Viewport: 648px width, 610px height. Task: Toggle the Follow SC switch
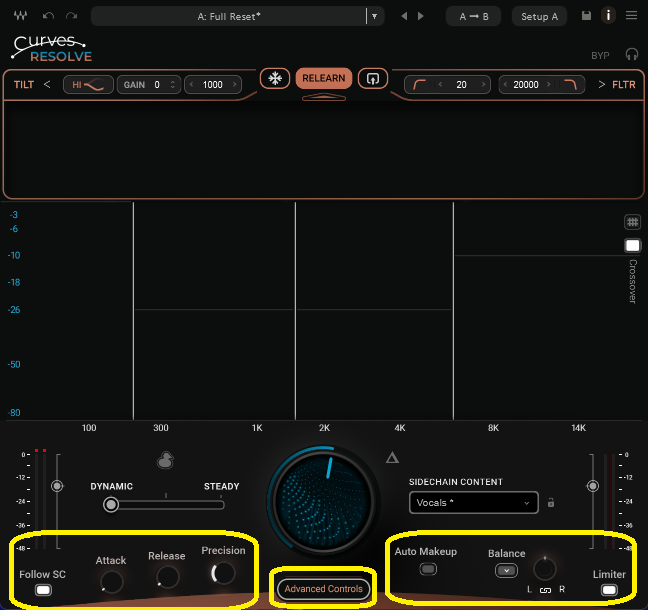click(x=43, y=590)
